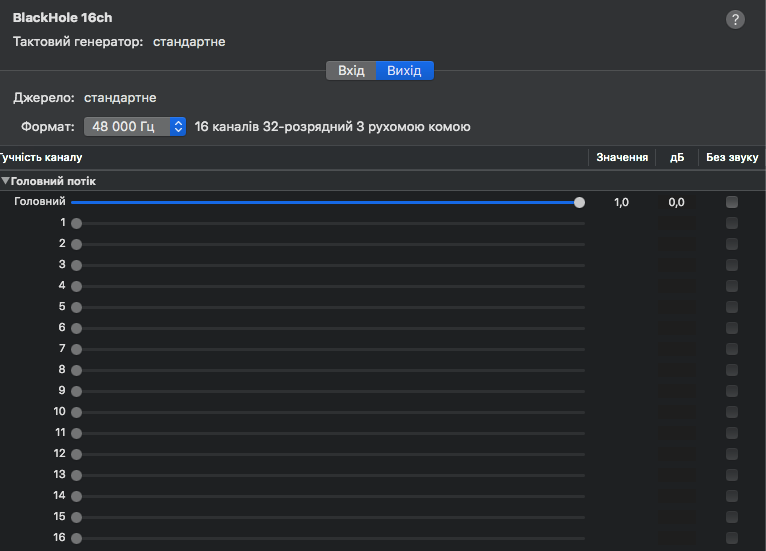Click the BlackHole 16ch device title
The height and width of the screenshot is (551, 766).
tap(63, 18)
